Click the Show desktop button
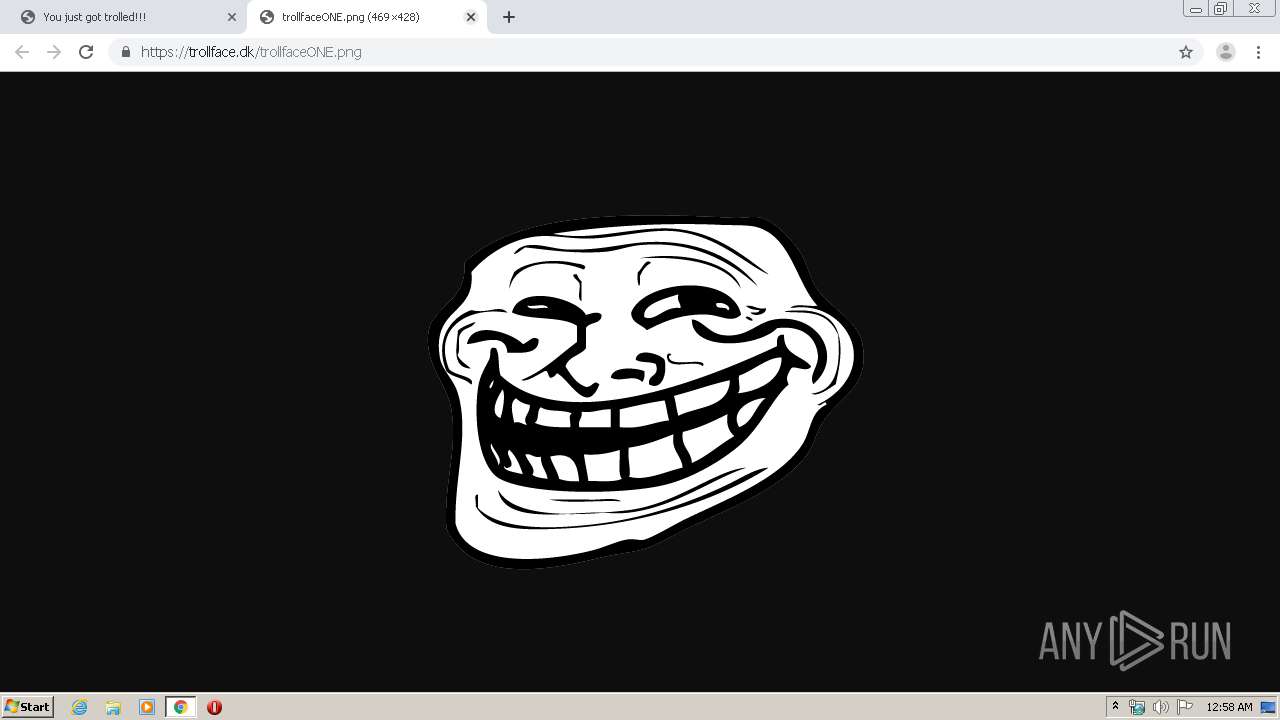Viewport: 1280px width, 720px height. (1269, 707)
